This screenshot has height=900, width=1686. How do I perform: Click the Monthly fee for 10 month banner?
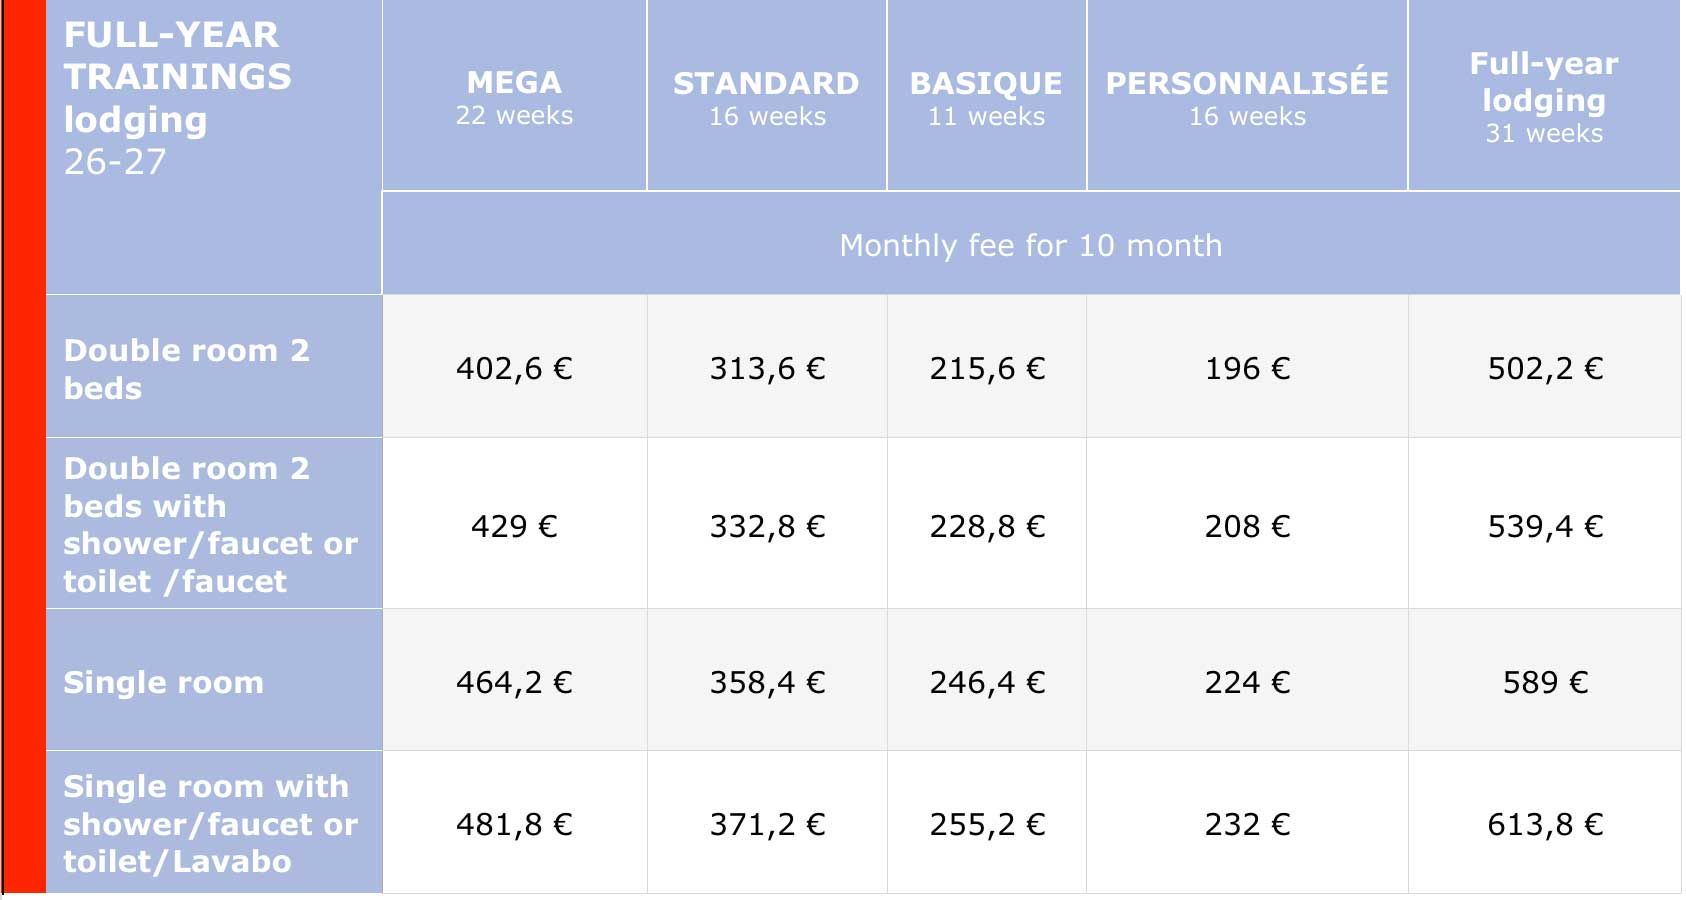[x=1031, y=244]
